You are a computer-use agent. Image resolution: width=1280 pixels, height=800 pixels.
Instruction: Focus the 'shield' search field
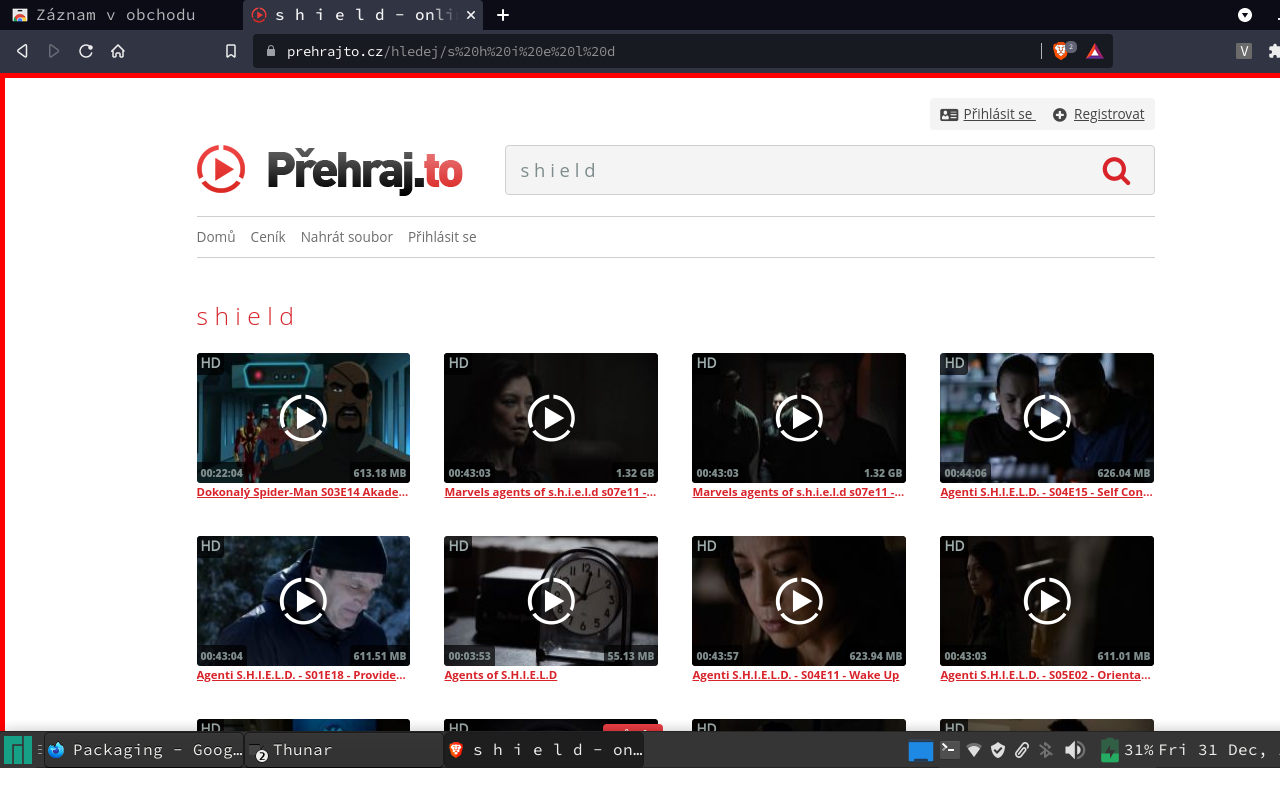click(830, 170)
